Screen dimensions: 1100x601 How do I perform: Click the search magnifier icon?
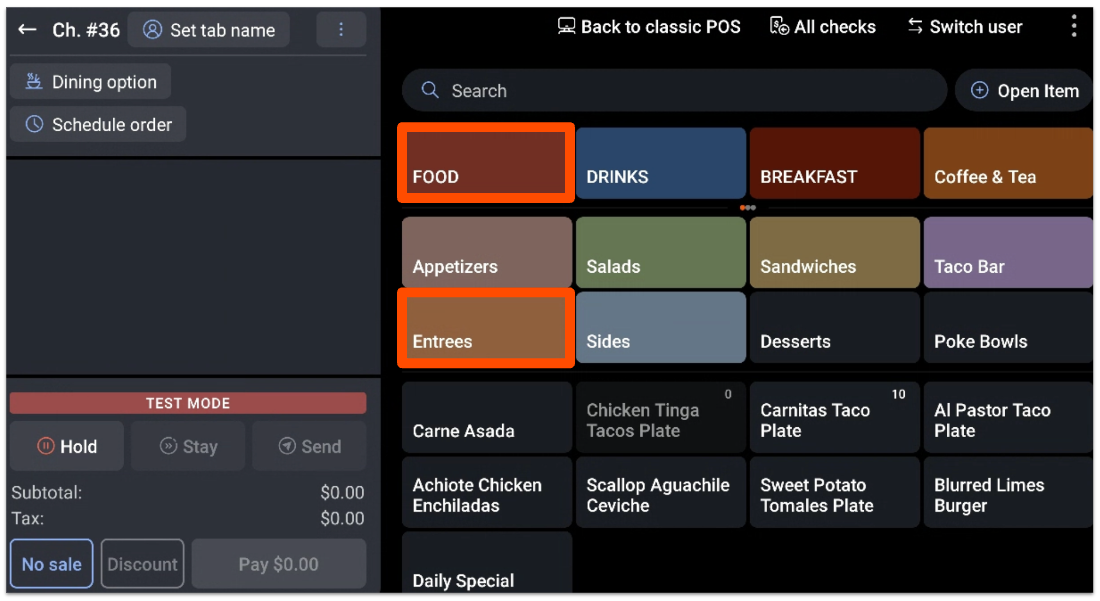(x=430, y=90)
